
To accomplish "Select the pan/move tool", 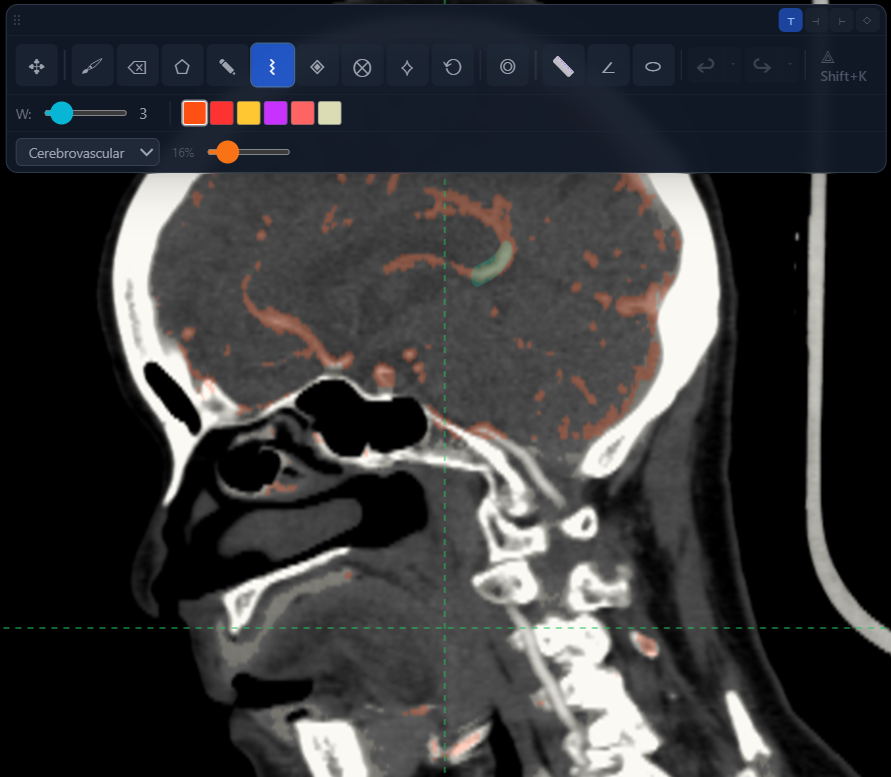I will [x=36, y=67].
